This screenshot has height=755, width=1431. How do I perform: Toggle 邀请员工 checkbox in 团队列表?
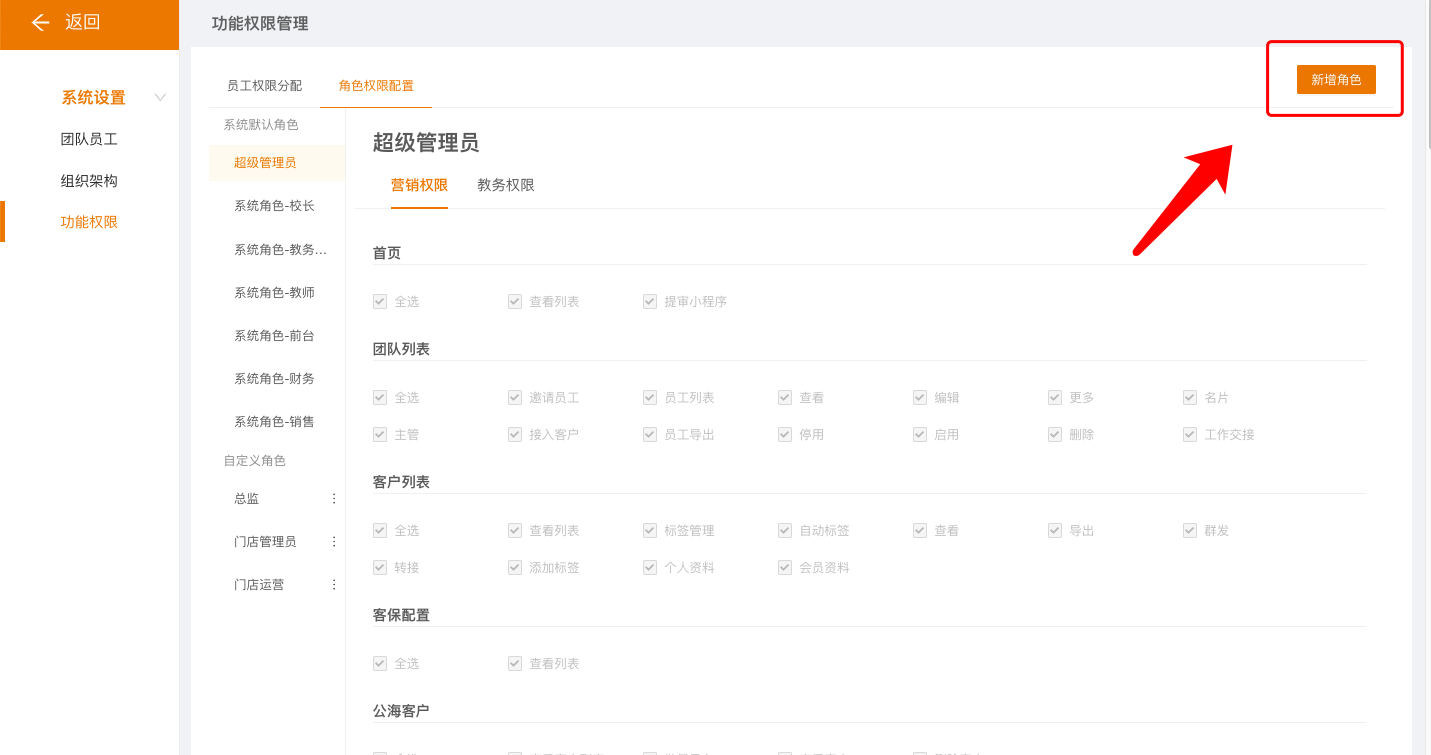(x=515, y=397)
